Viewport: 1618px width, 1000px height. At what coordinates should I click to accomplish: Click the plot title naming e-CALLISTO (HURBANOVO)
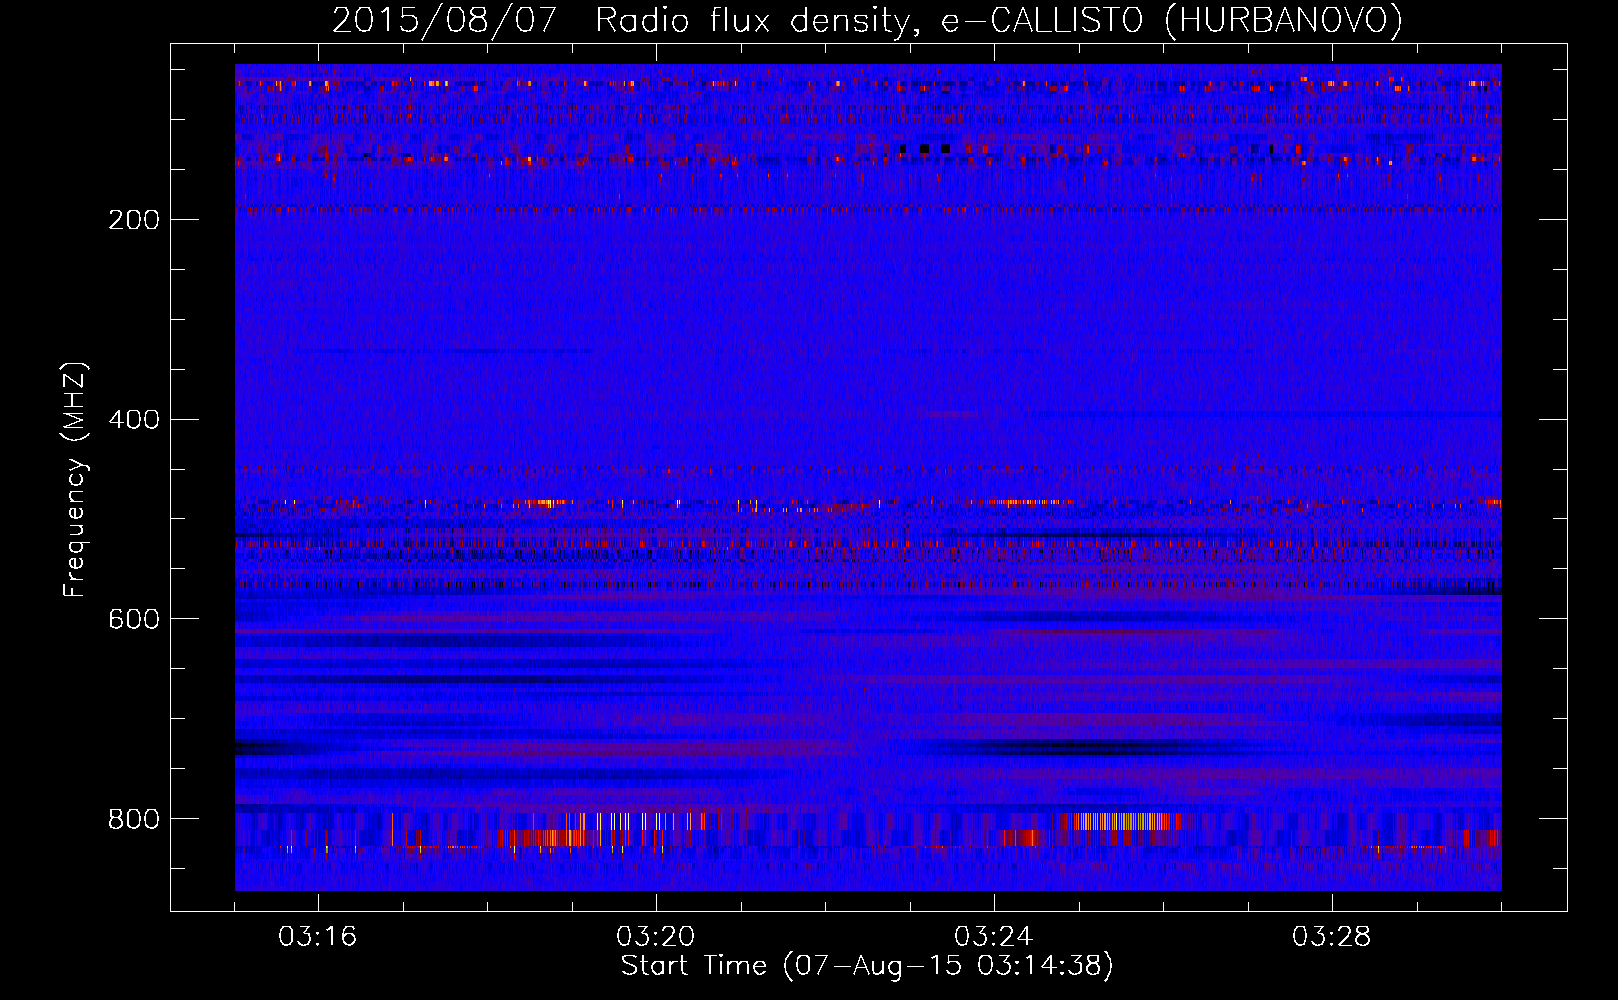click(x=867, y=21)
